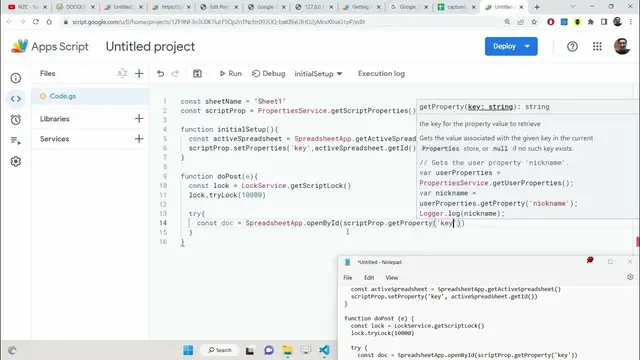Open the Notepad File menu
The image size is (640, 360).
click(347, 278)
